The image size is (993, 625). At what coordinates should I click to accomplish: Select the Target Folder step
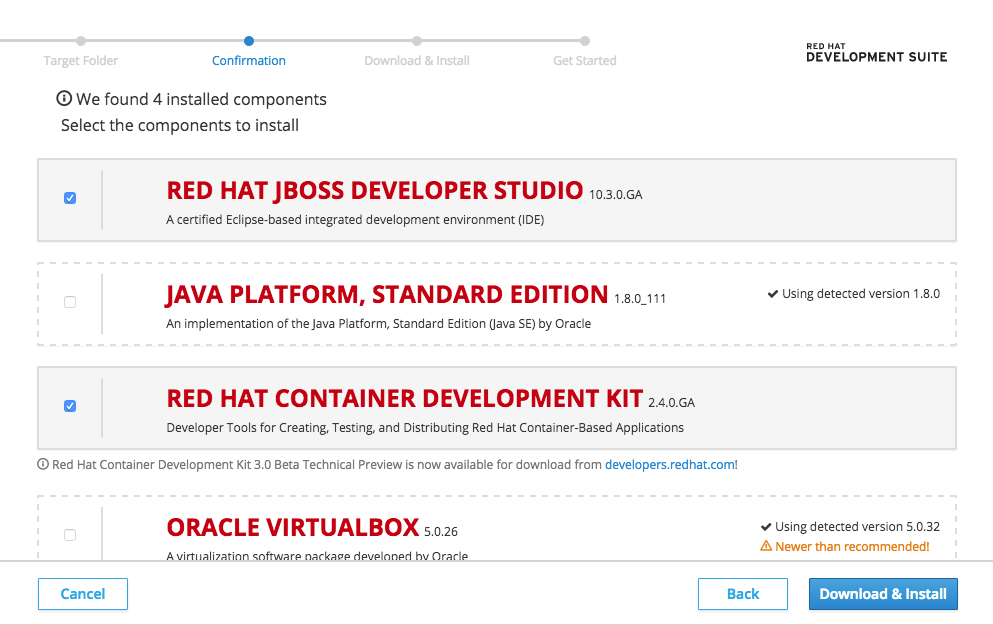80,61
